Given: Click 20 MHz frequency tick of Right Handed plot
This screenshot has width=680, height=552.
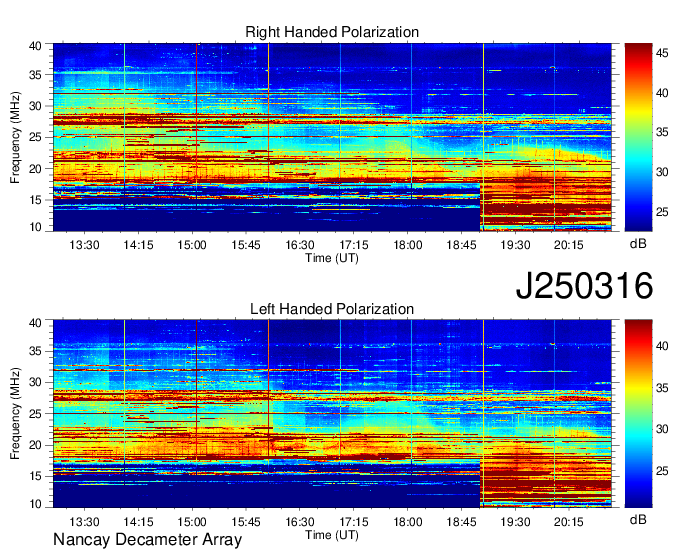Looking at the screenshot, I should click(x=35, y=169).
